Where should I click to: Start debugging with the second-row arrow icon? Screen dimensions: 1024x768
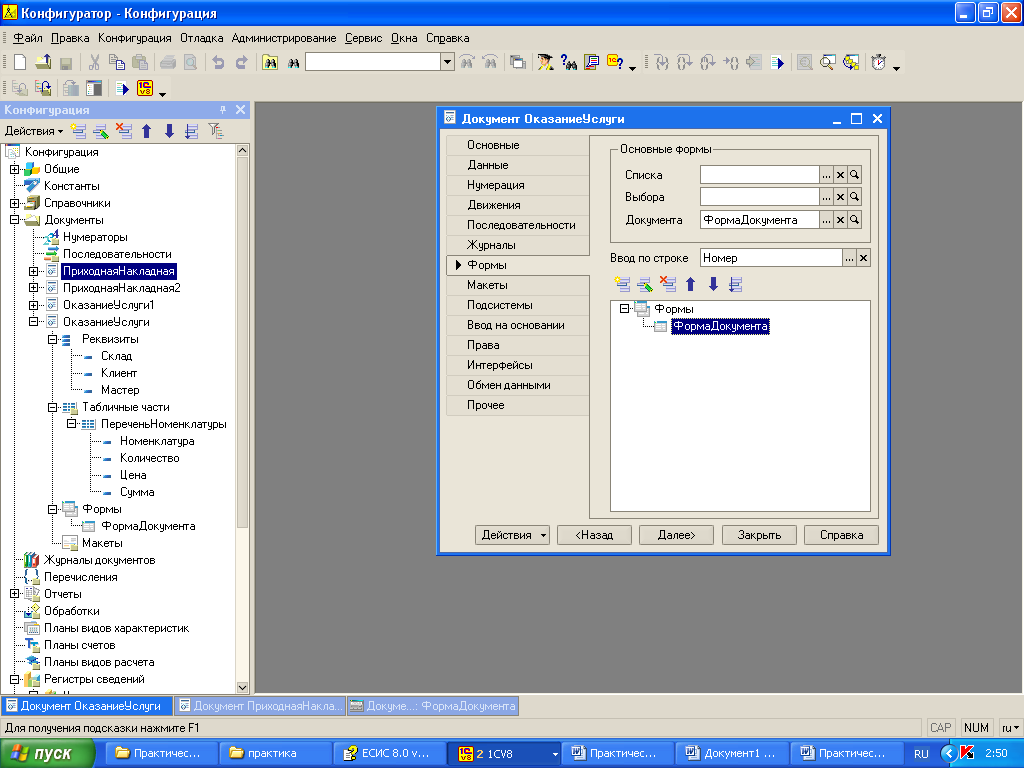click(x=122, y=88)
